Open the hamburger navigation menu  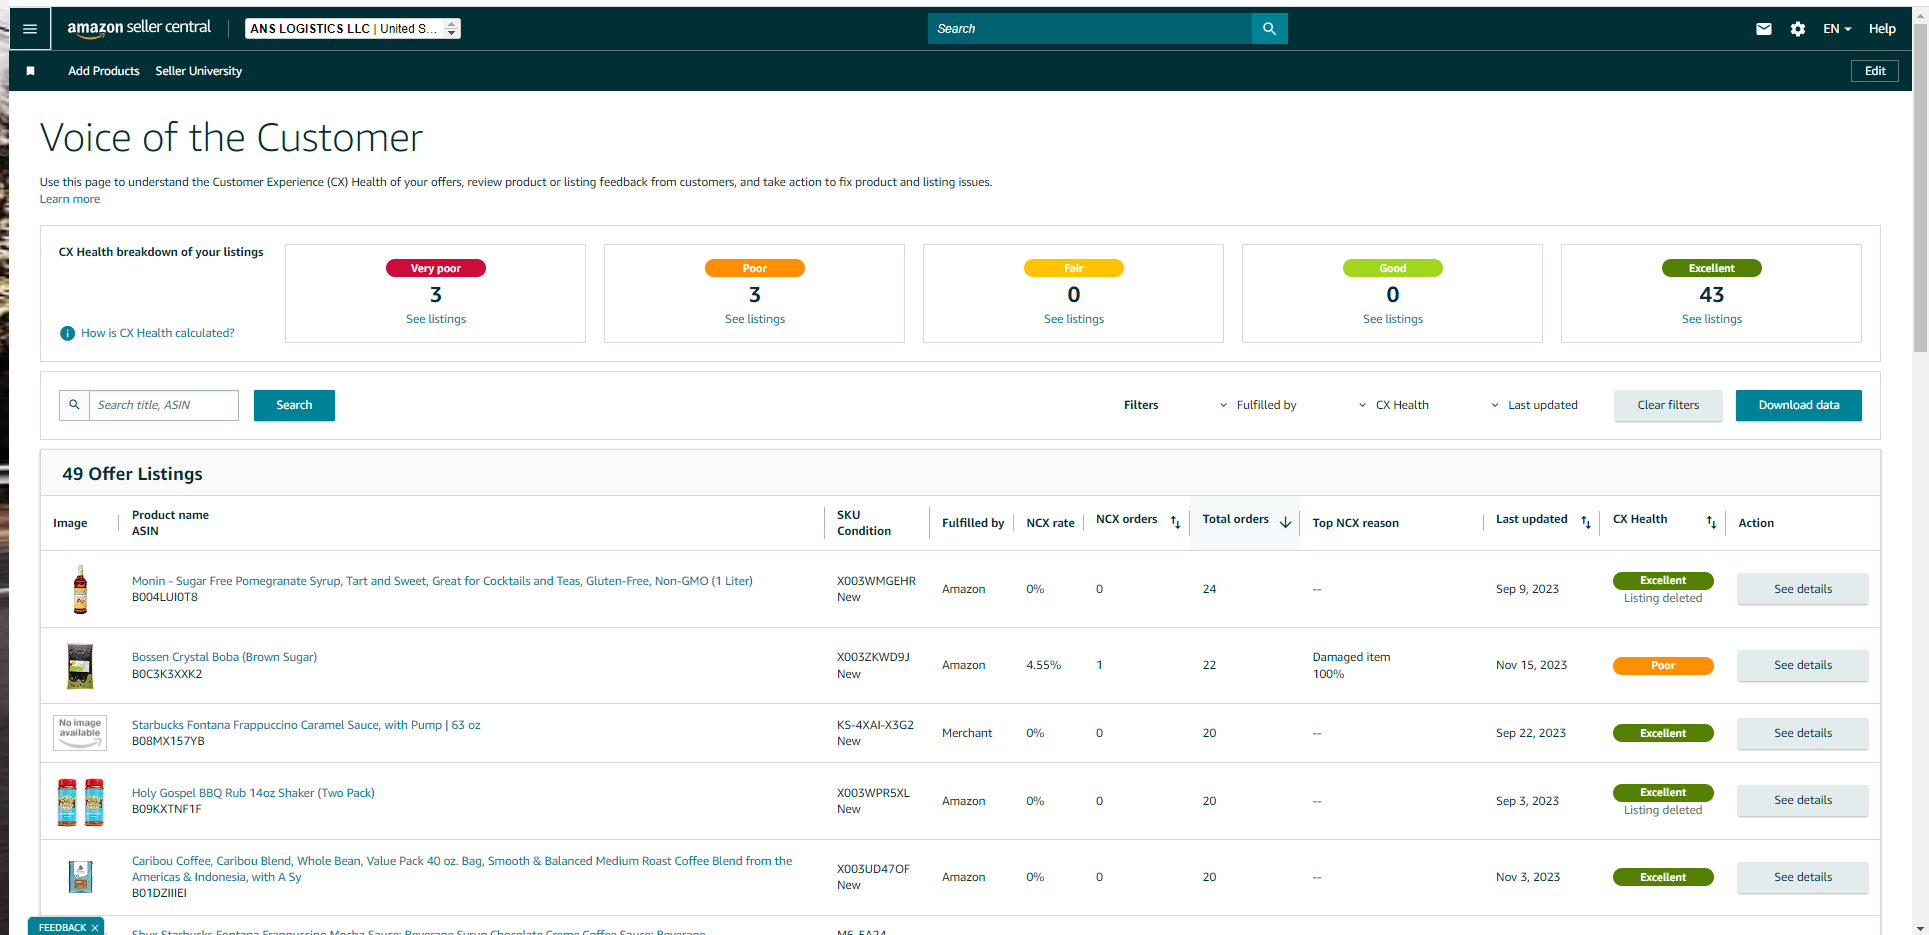pyautogui.click(x=30, y=29)
